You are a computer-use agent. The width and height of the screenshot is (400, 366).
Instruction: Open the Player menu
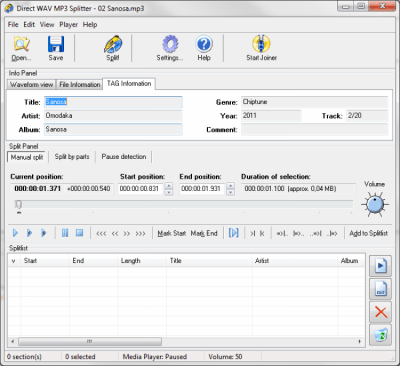click(69, 25)
